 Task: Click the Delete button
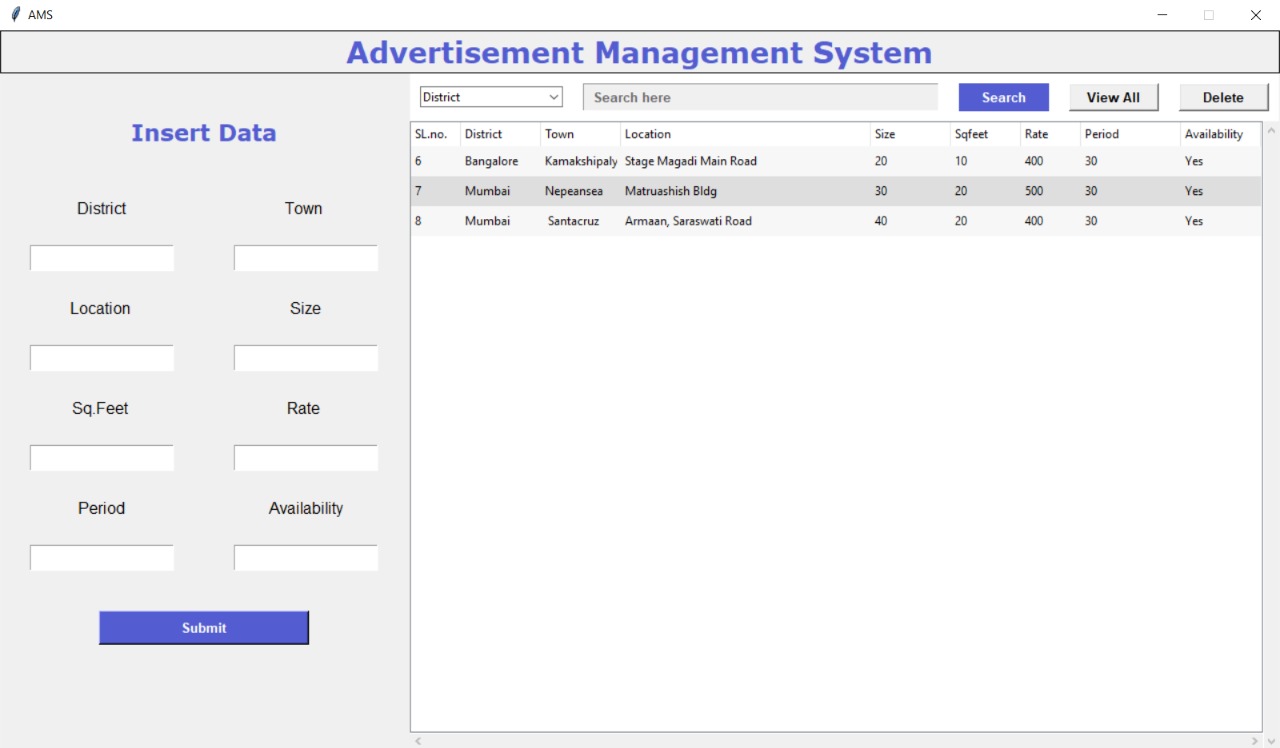1223,97
